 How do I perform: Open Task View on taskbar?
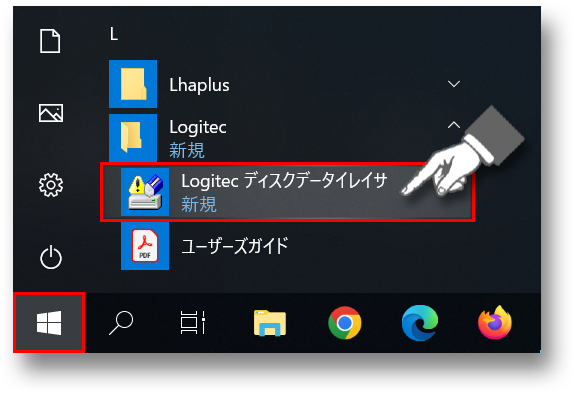[x=193, y=323]
